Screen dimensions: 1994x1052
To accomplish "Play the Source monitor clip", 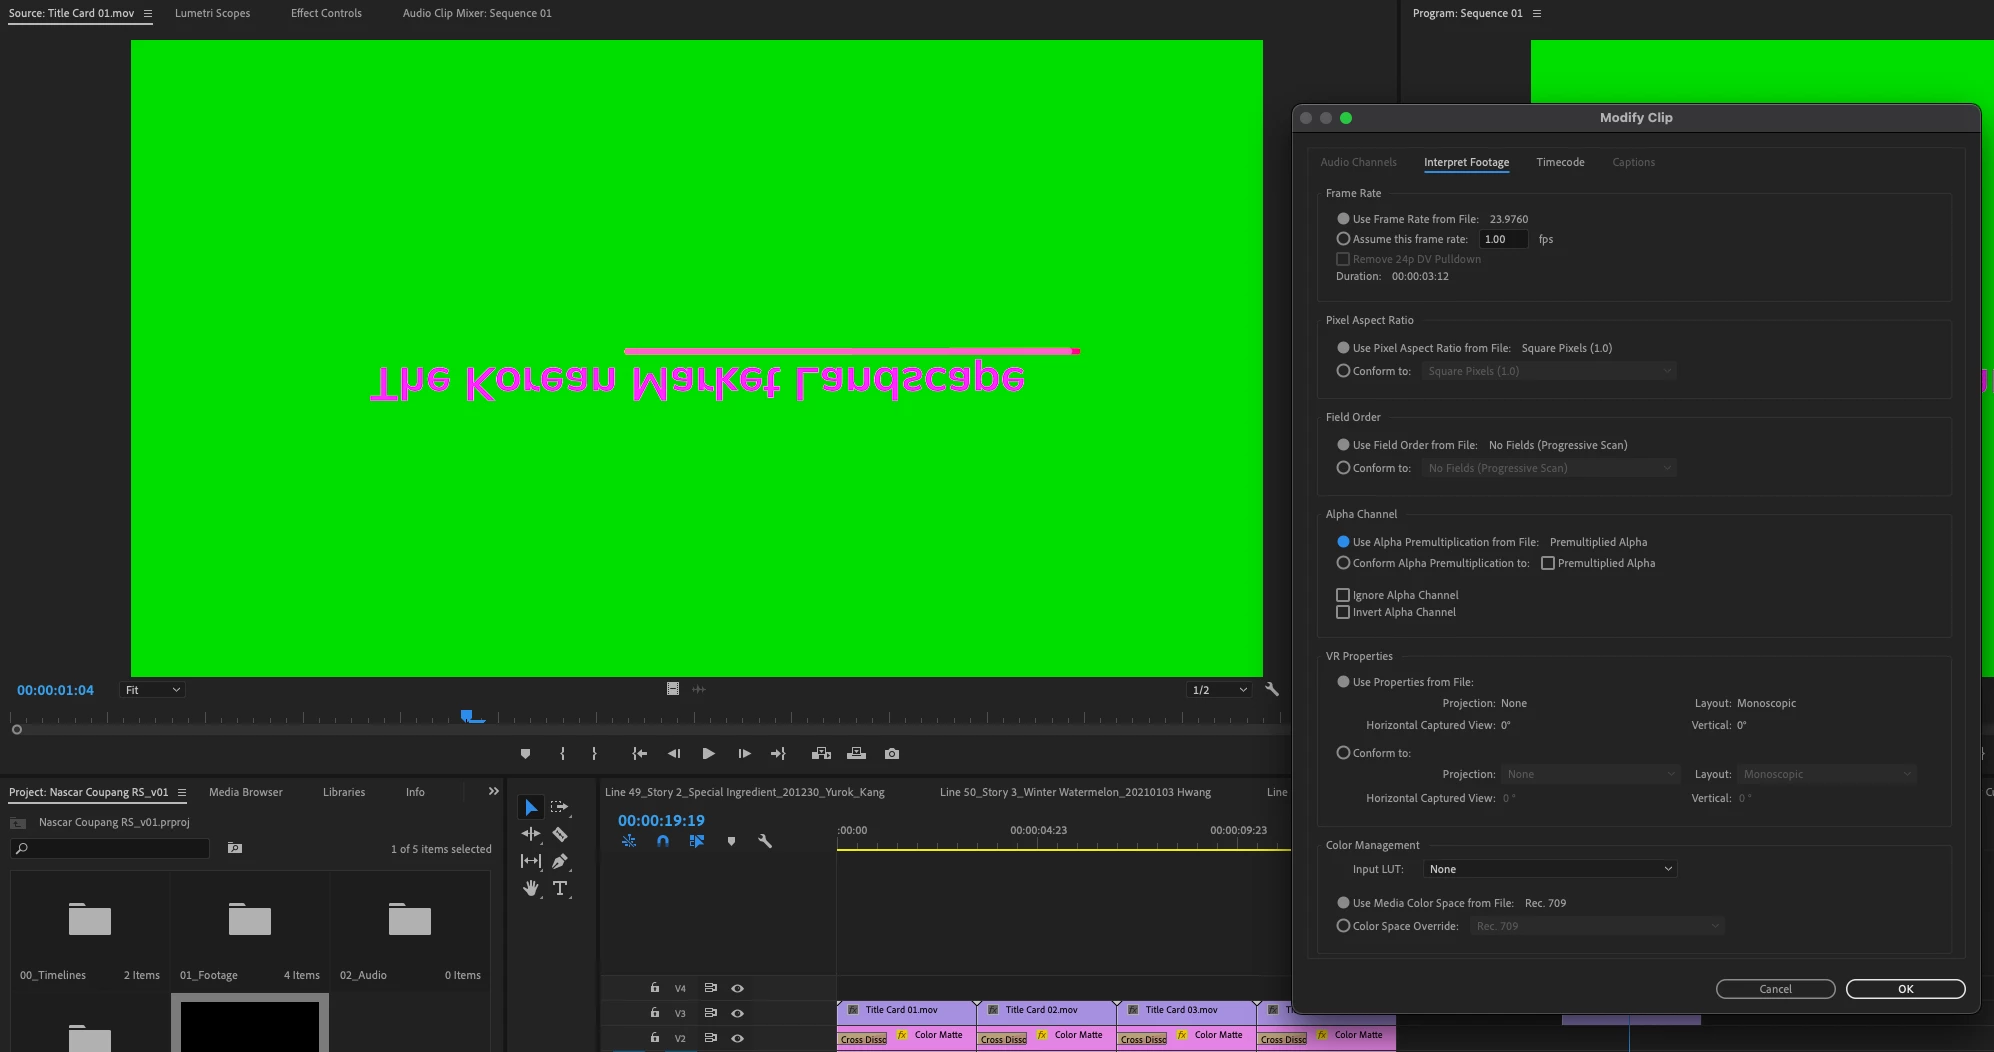I will 708,754.
